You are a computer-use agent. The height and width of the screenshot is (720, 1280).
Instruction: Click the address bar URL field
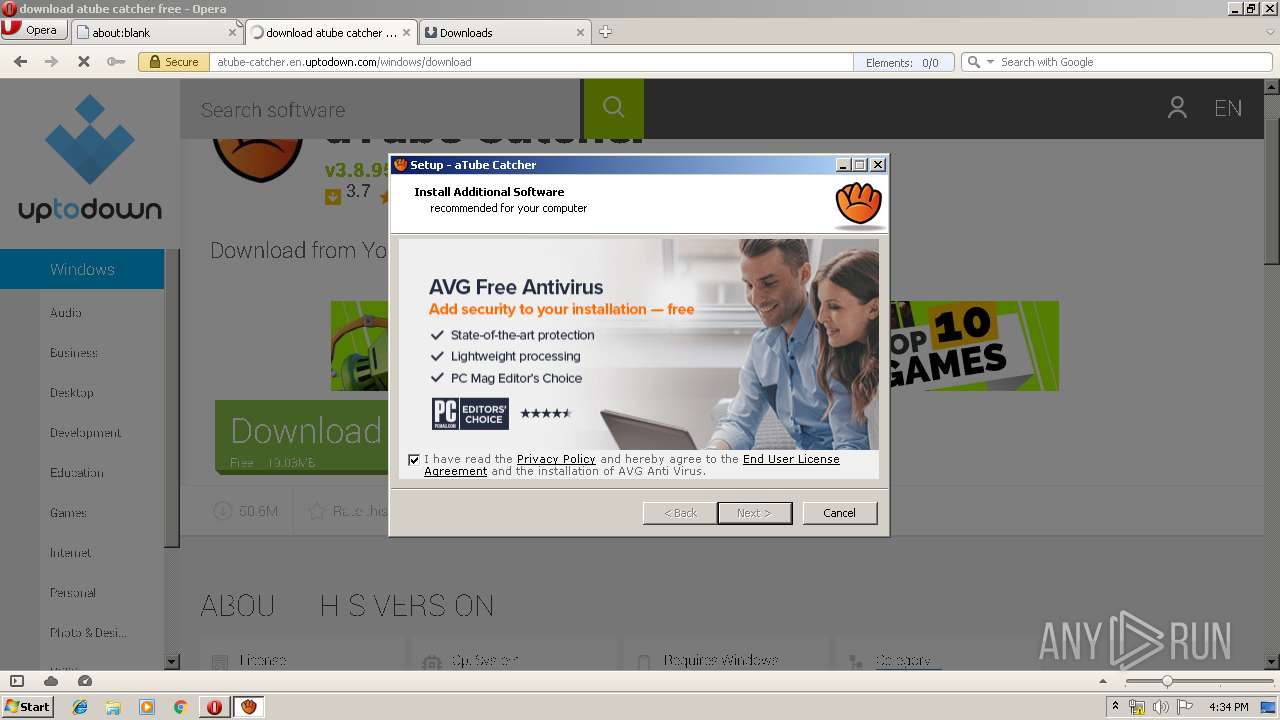530,62
